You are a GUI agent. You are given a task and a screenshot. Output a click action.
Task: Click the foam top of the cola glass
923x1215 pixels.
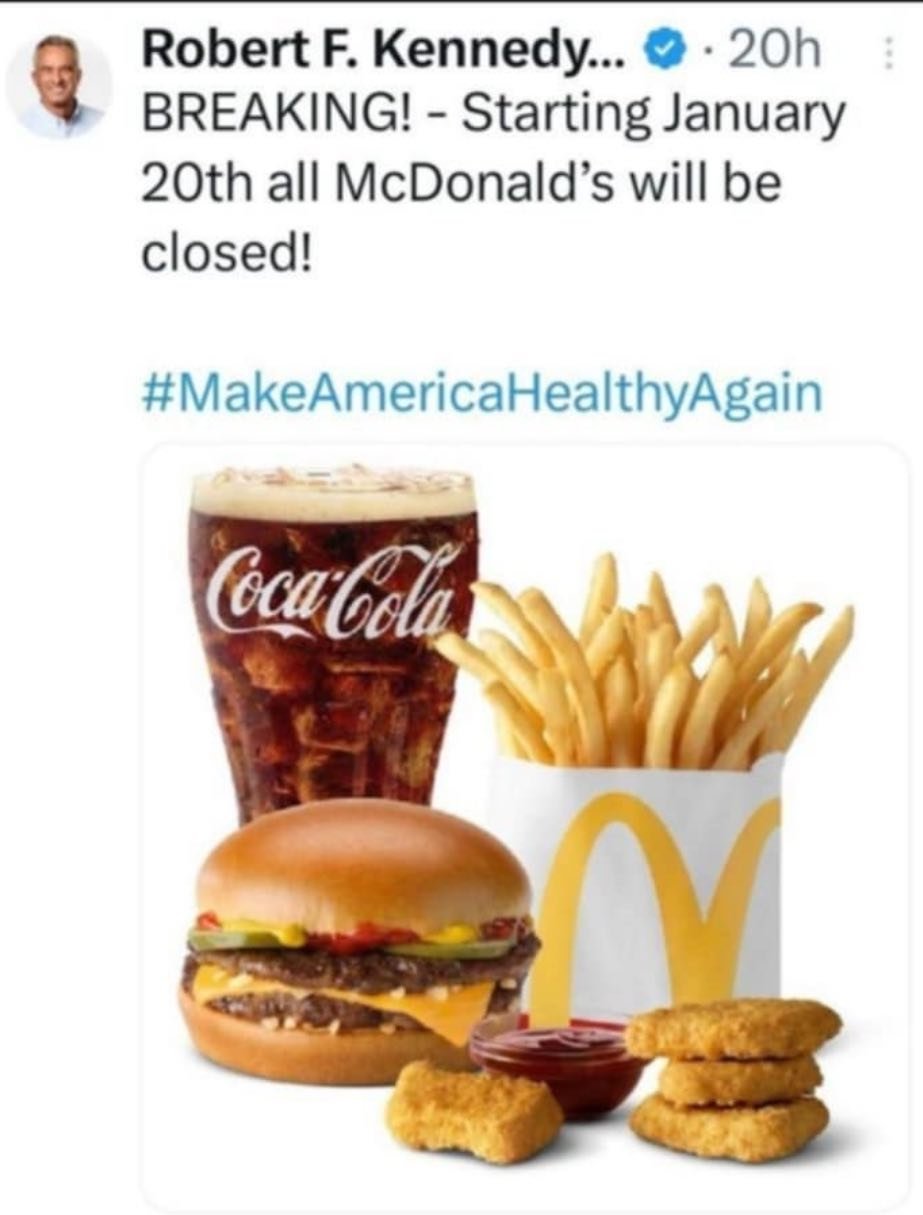coord(333,492)
